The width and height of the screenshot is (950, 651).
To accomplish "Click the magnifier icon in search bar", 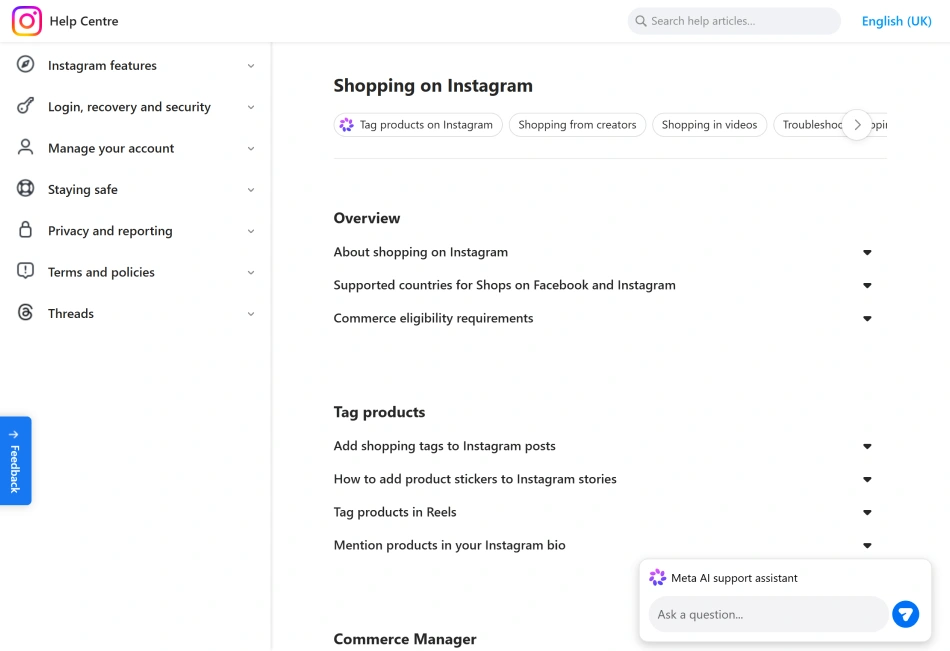I will click(640, 21).
